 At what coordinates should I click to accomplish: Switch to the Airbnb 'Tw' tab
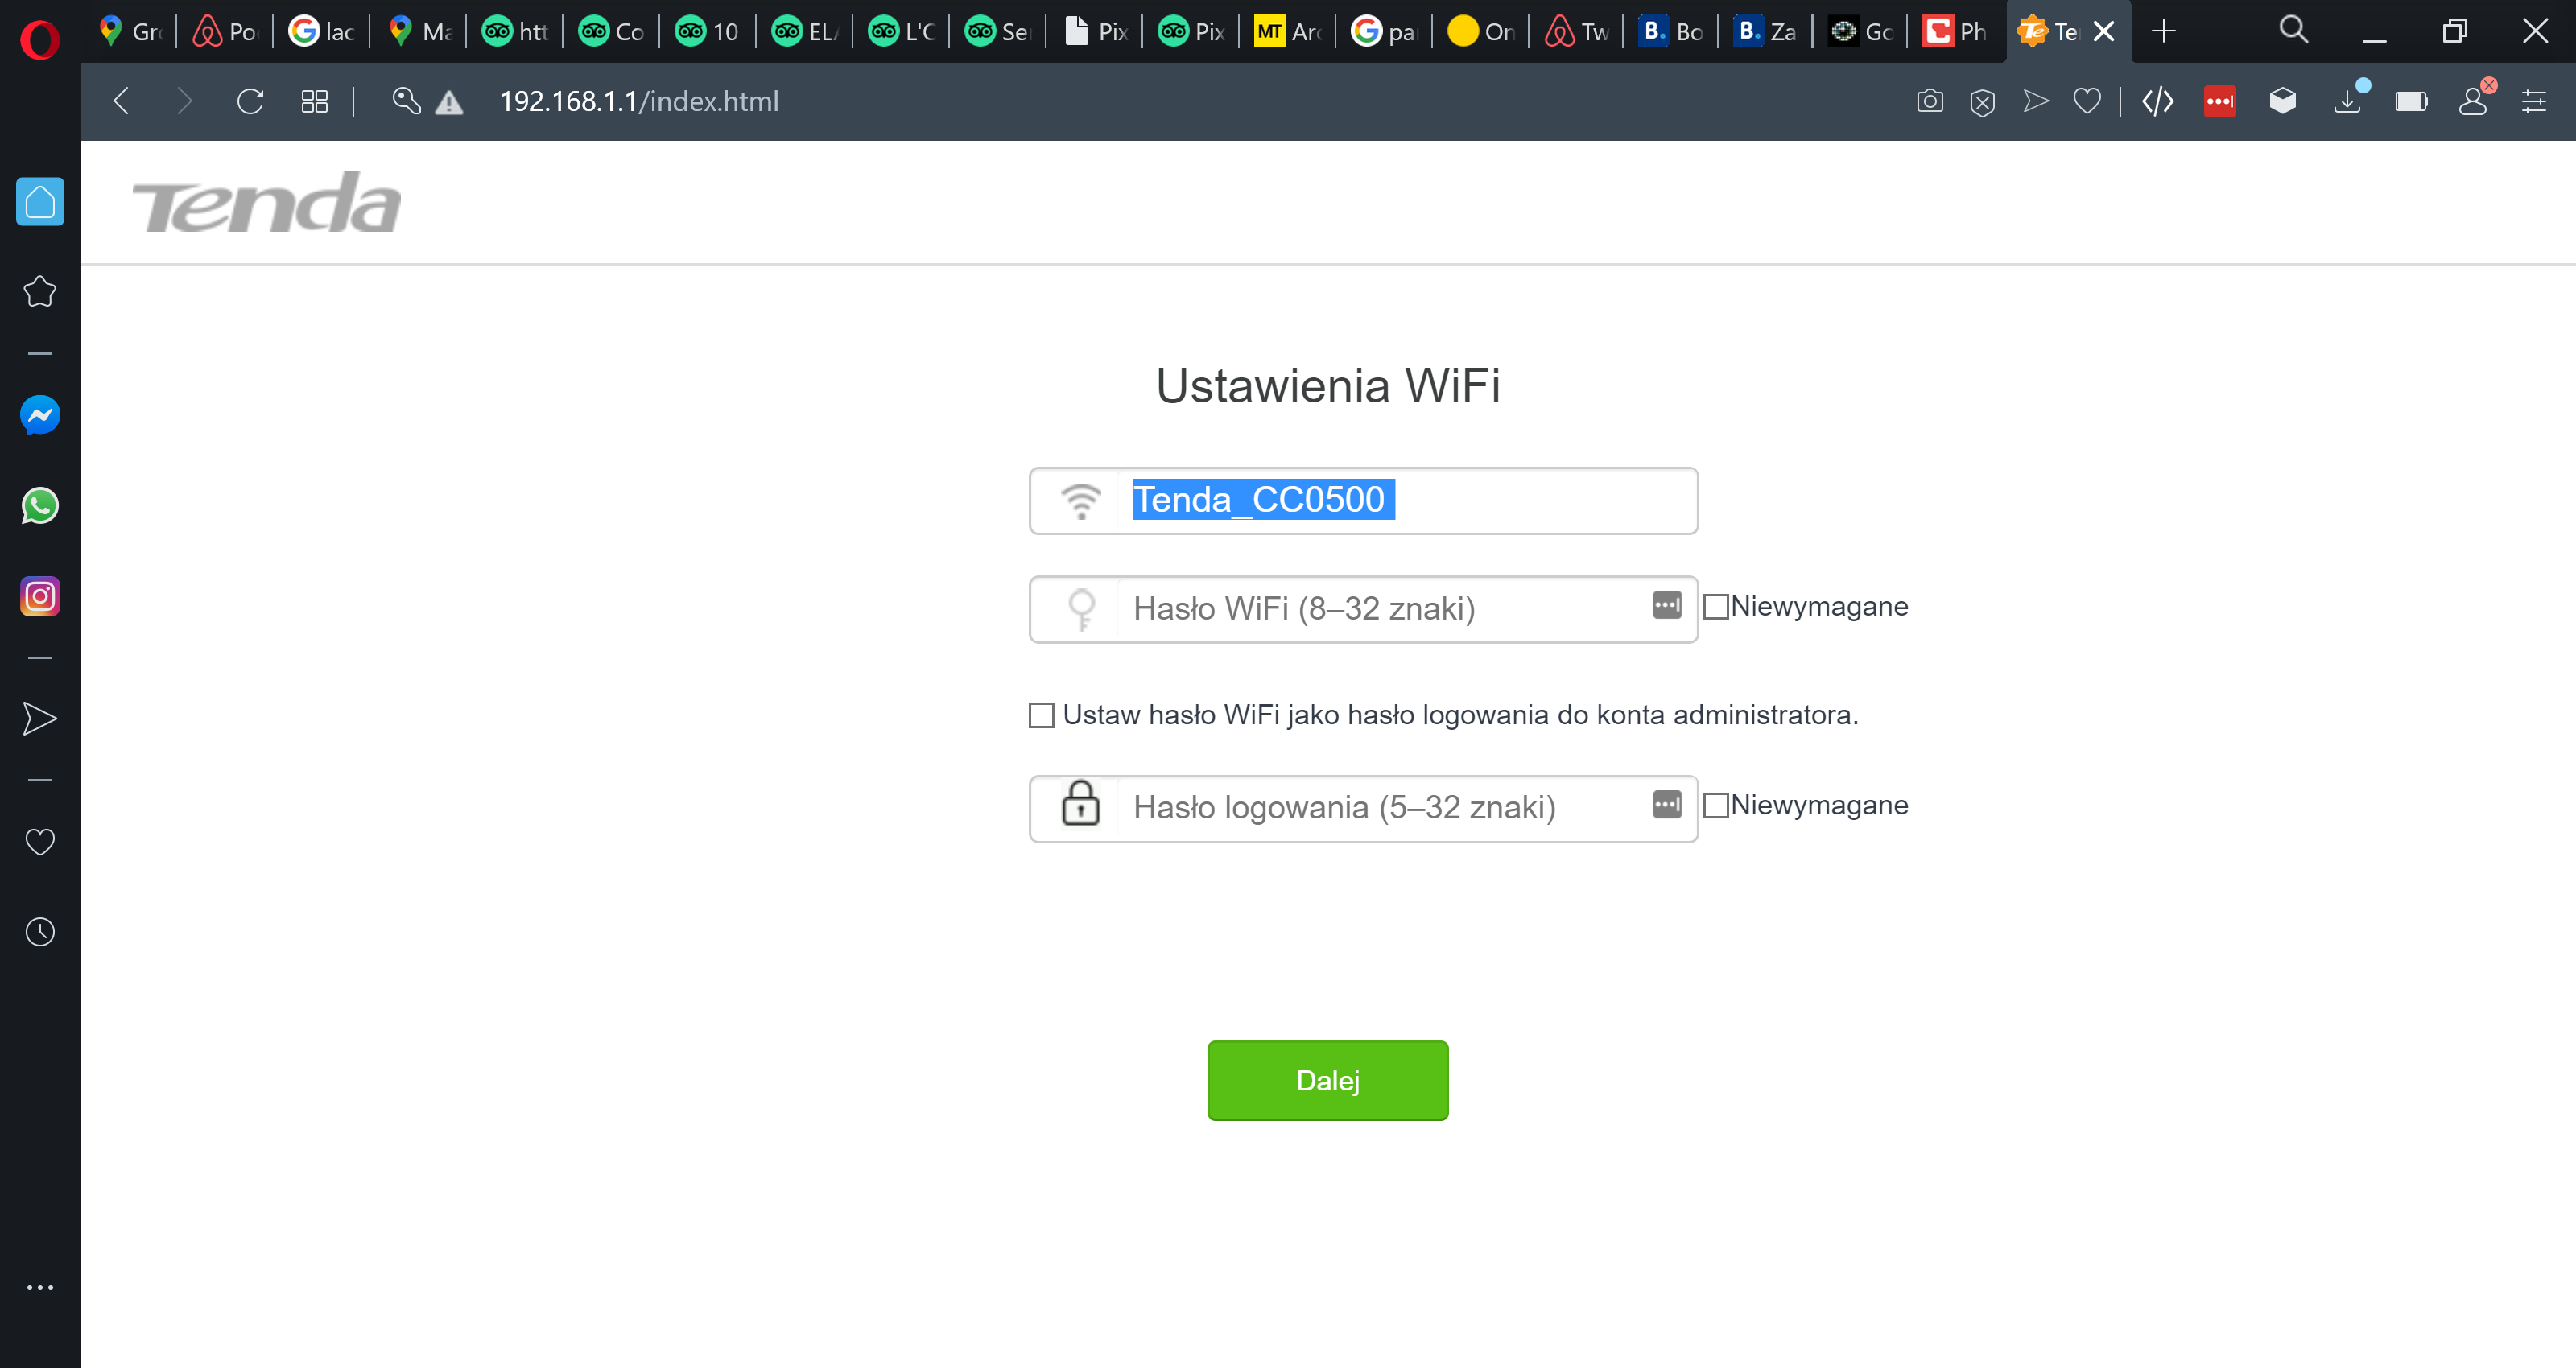click(1577, 31)
